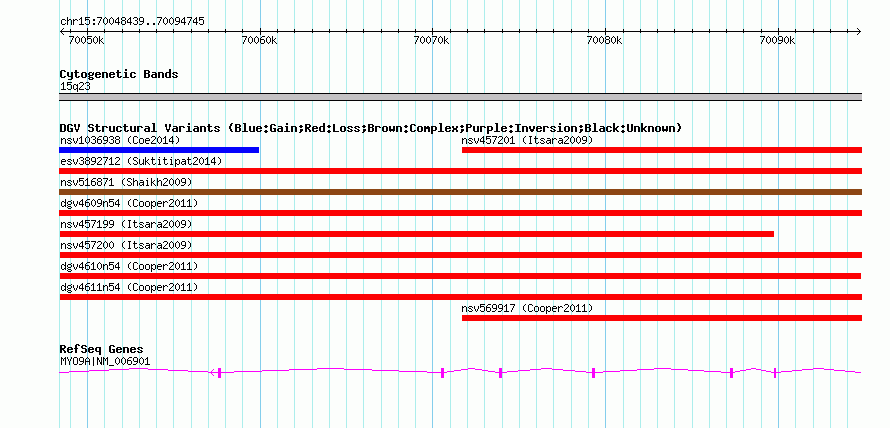Select the esv3892712 (Suktitipat2014) label

141,161
